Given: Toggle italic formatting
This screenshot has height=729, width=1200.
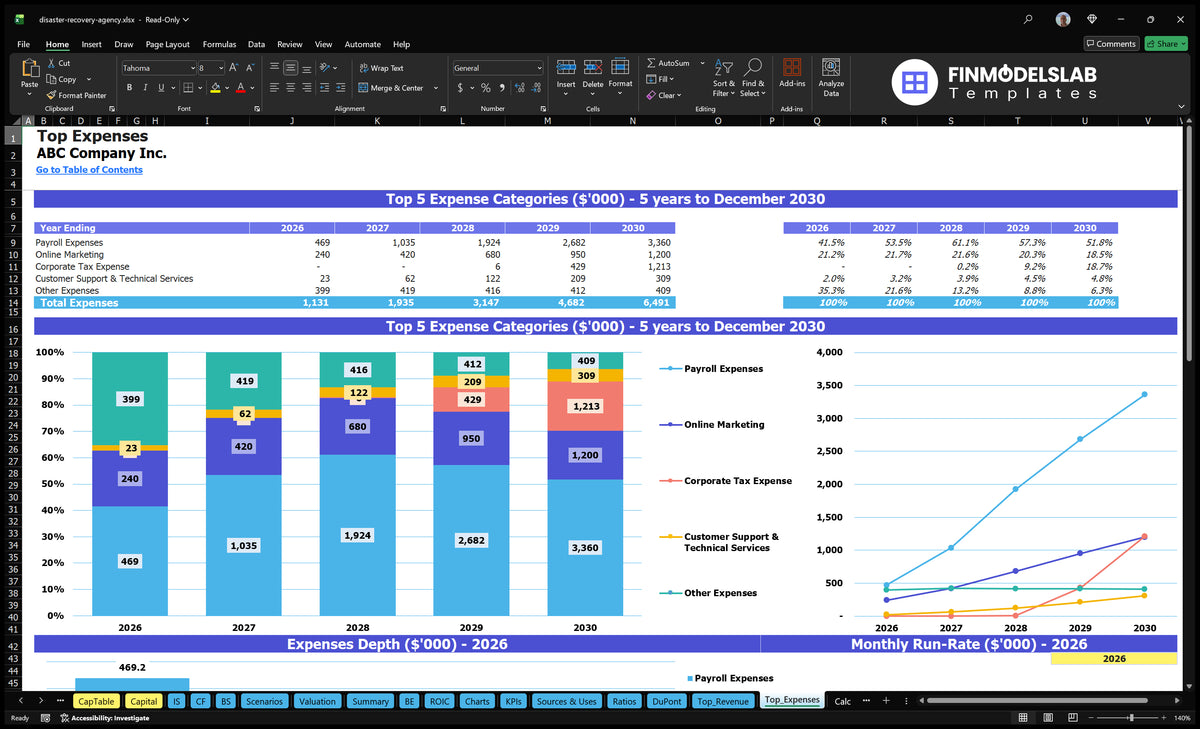Looking at the screenshot, I should (x=145, y=88).
